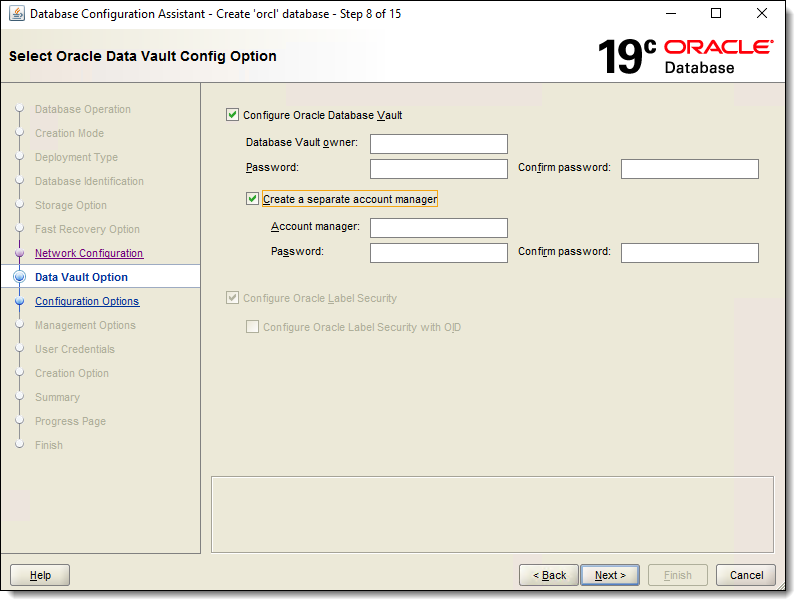Check Configure Oracle Label Security with OID
The width and height of the screenshot is (801, 606).
tap(252, 327)
